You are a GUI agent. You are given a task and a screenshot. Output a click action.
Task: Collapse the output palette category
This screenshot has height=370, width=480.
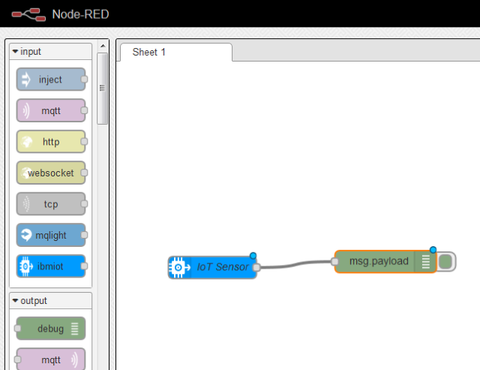[50, 301]
